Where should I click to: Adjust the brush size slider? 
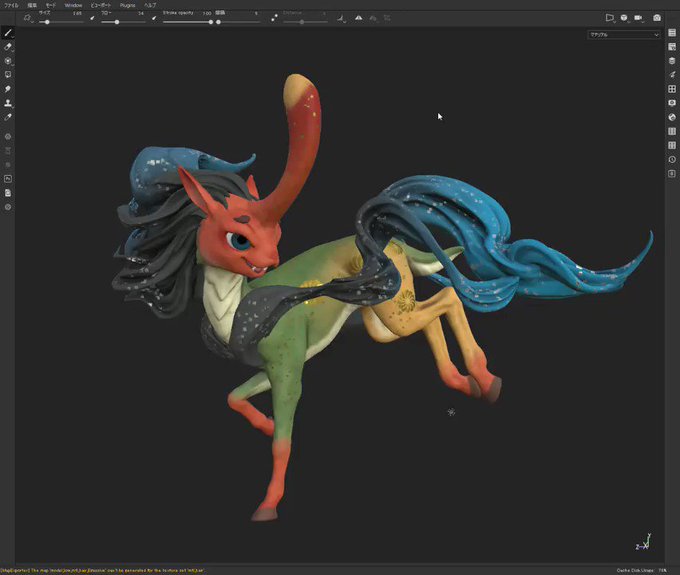[x=61, y=22]
